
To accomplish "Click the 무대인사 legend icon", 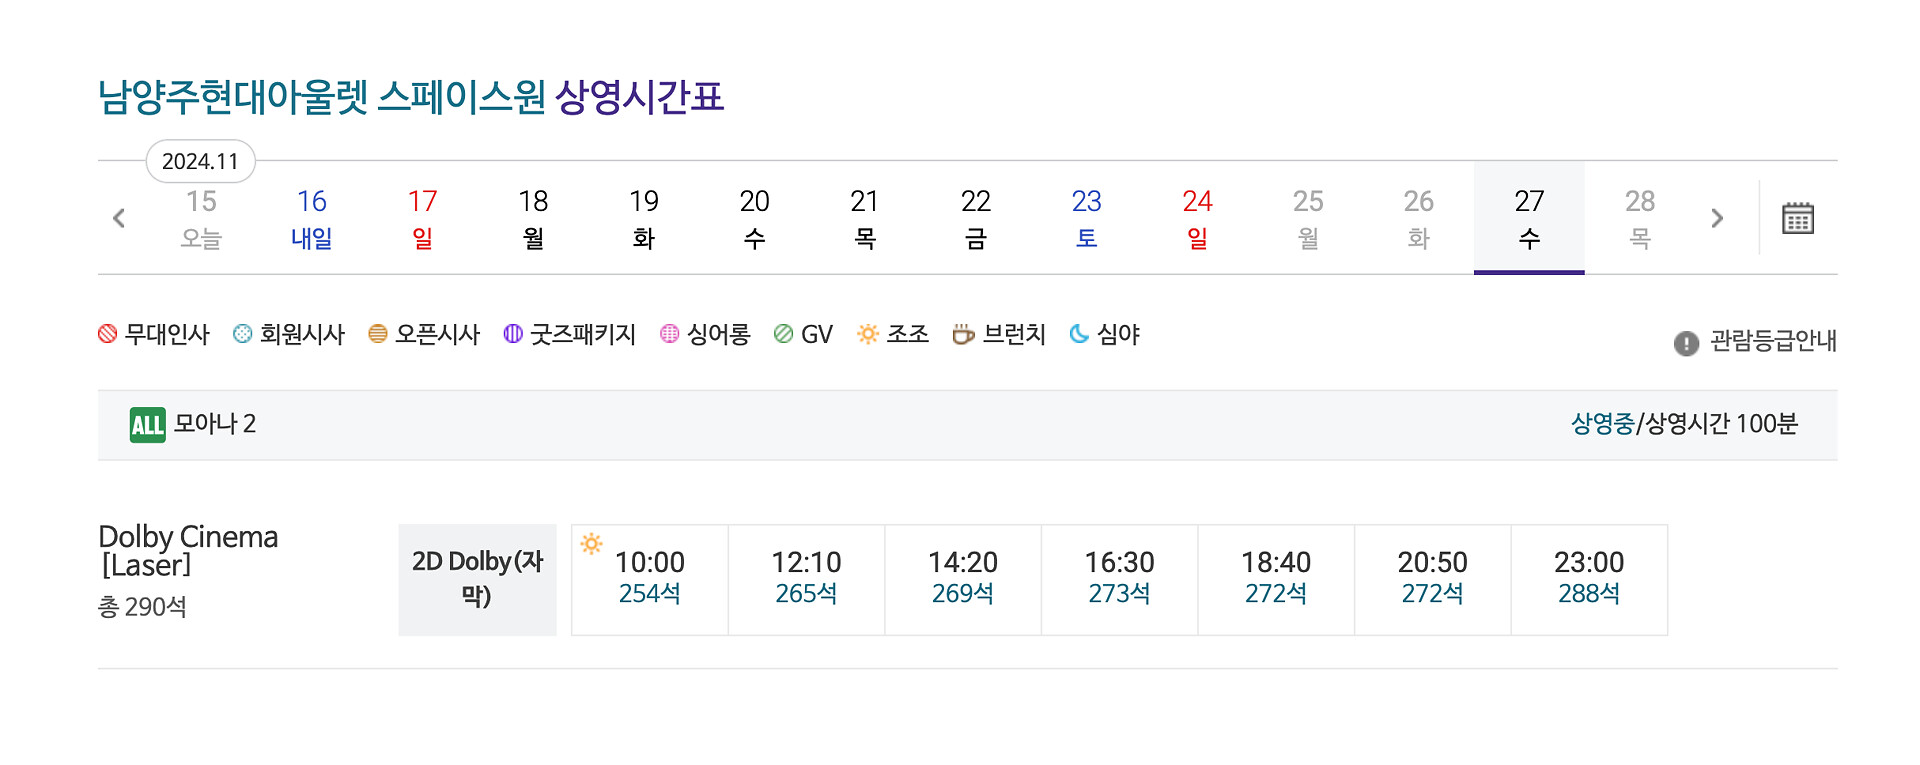I will [108, 334].
